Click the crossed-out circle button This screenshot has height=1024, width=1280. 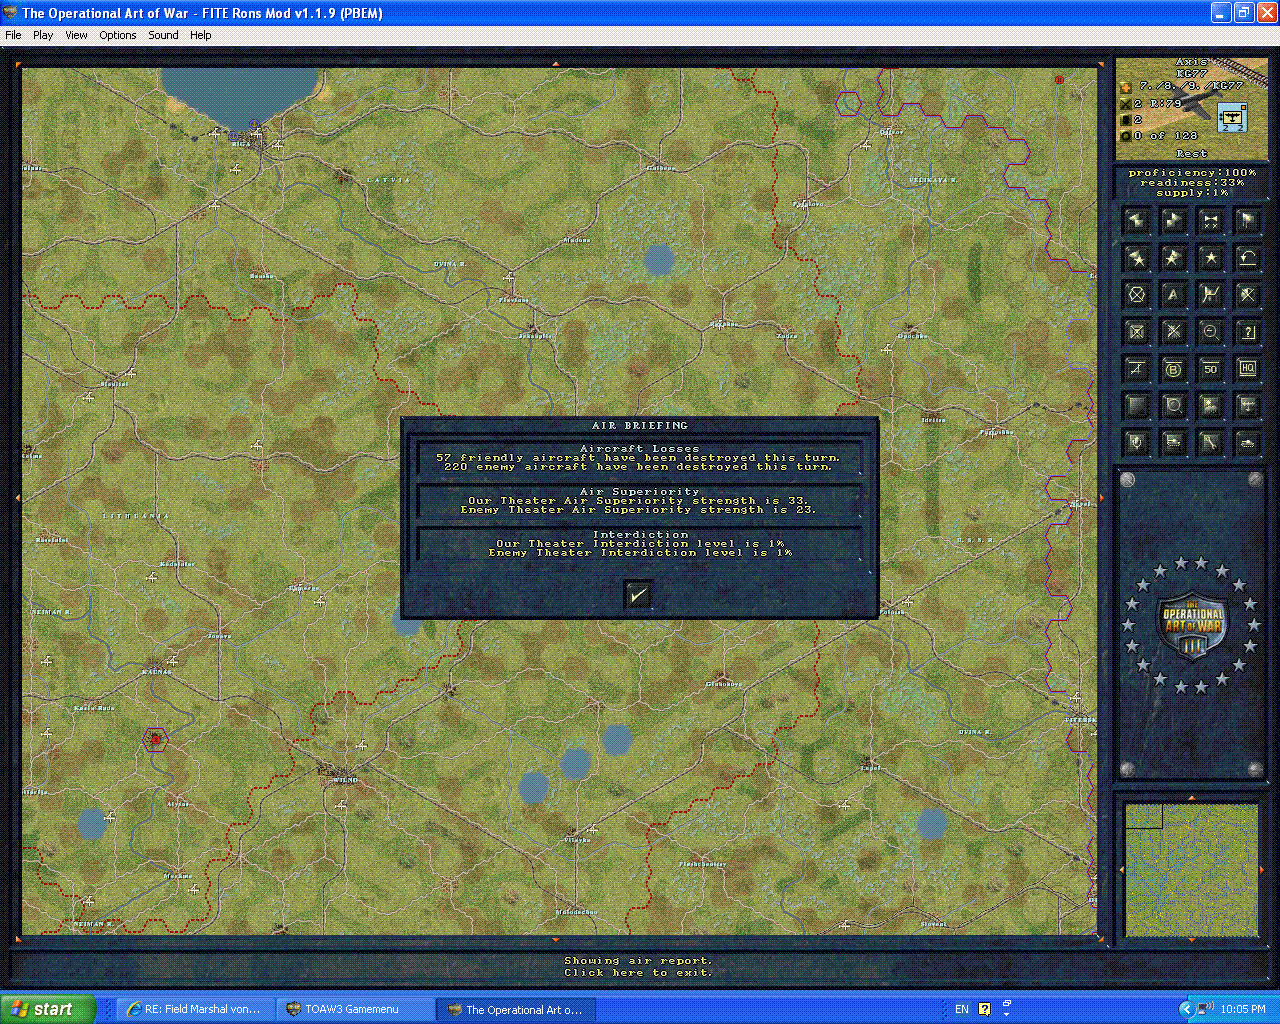(x=1136, y=295)
